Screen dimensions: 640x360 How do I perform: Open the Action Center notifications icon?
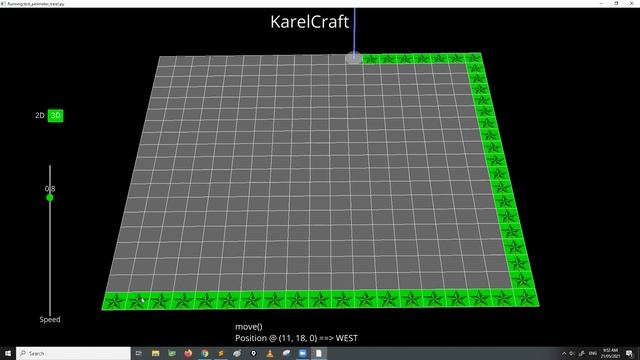(629, 353)
